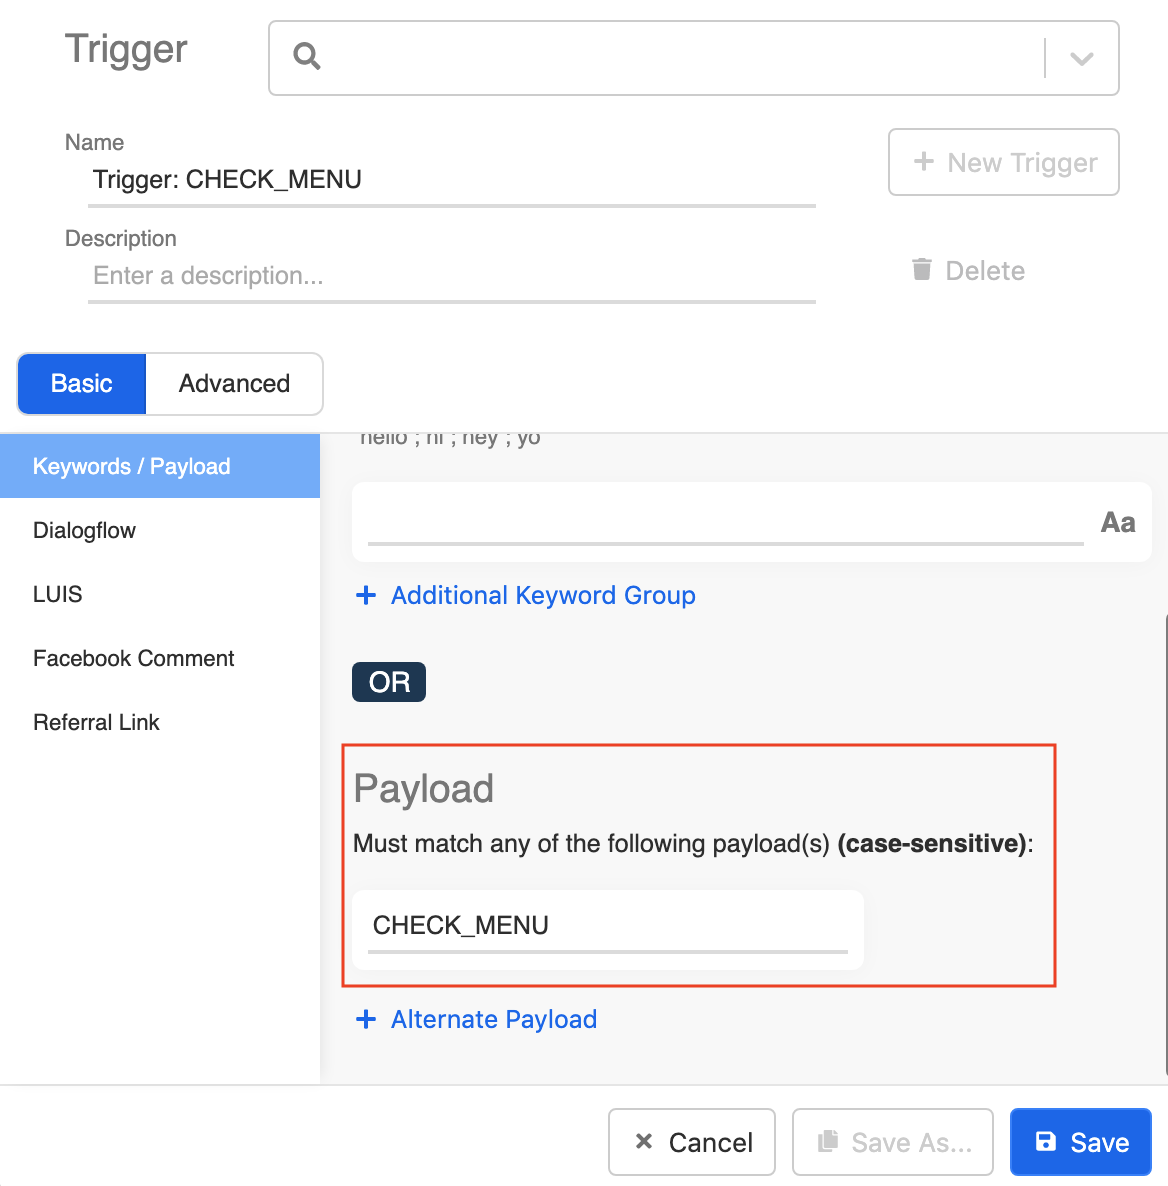This screenshot has width=1168, height=1186.
Task: Add an Alternate Payload
Action: coord(493,1019)
